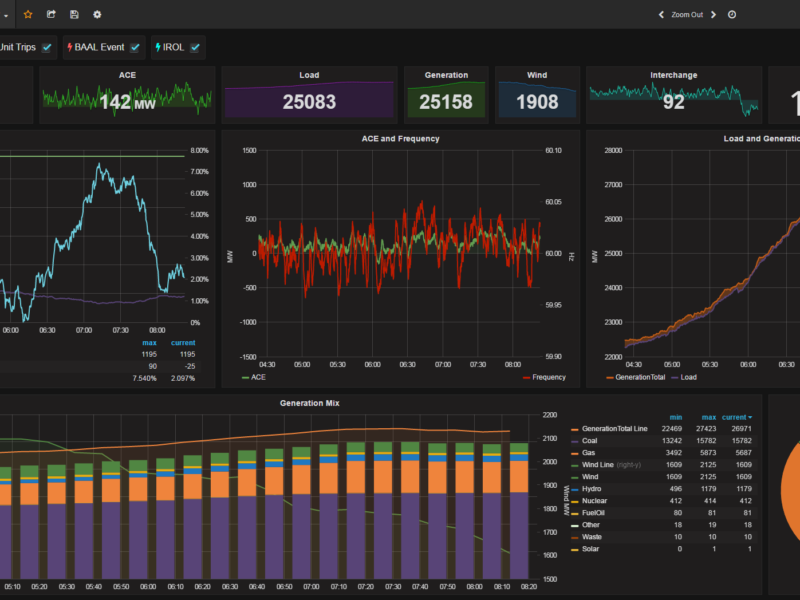Open the ACE panel title
The width and height of the screenshot is (800, 600).
pos(127,75)
